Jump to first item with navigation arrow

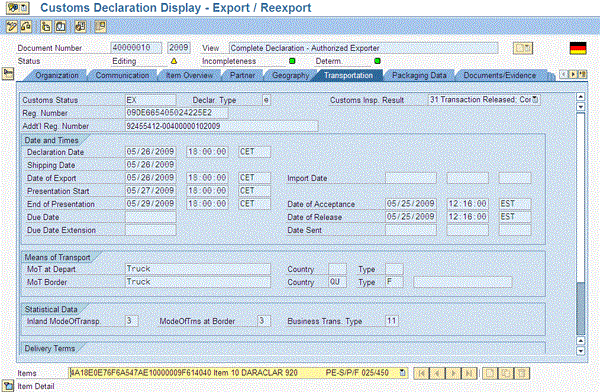click(x=421, y=373)
